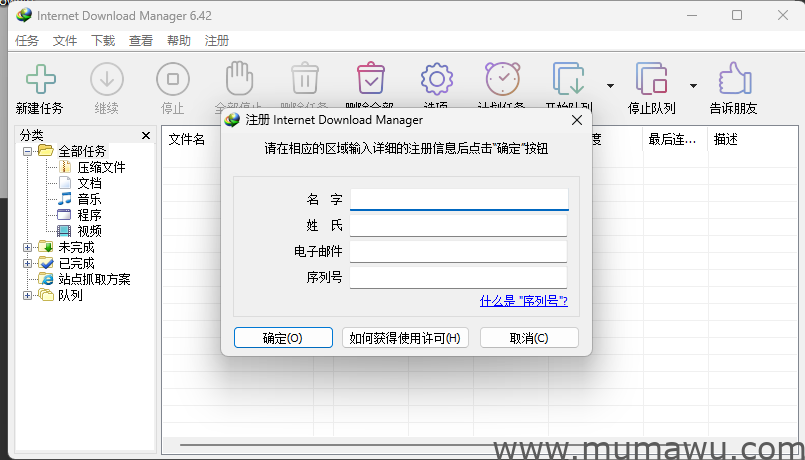
Task: Click the Delete Task trash can icon
Action: (x=305, y=78)
